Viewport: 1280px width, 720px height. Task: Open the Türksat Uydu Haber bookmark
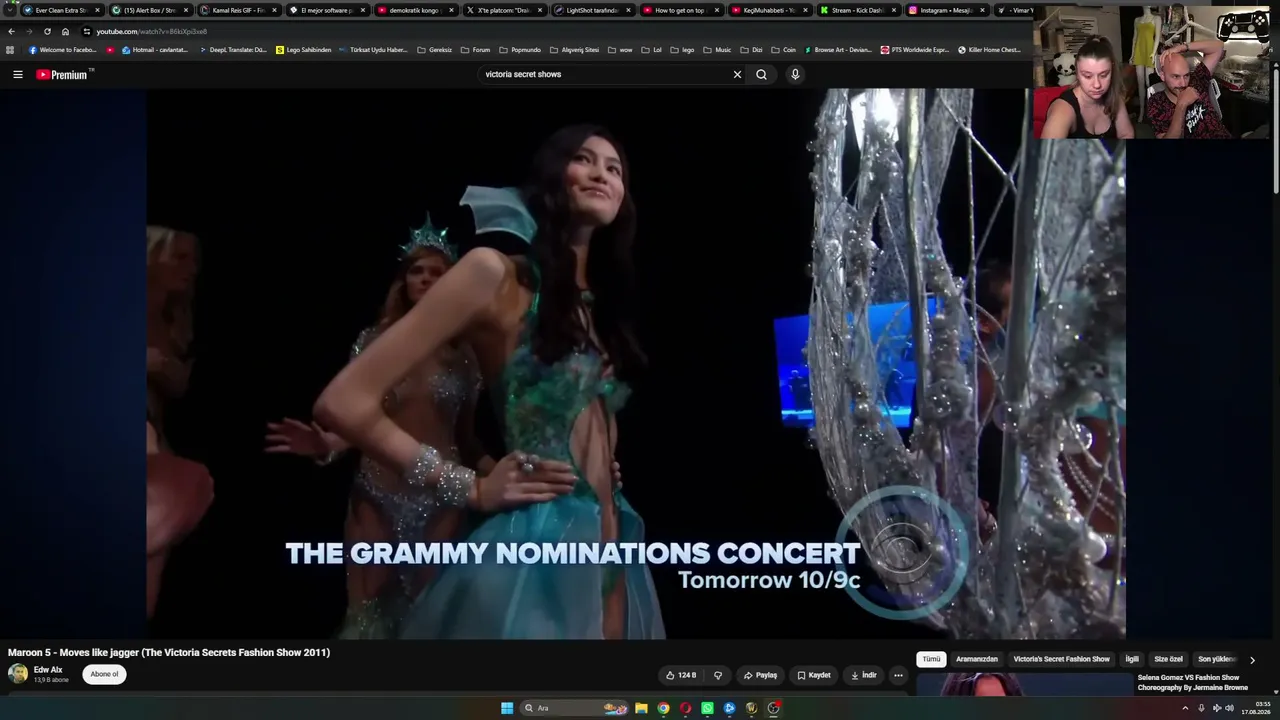373,50
